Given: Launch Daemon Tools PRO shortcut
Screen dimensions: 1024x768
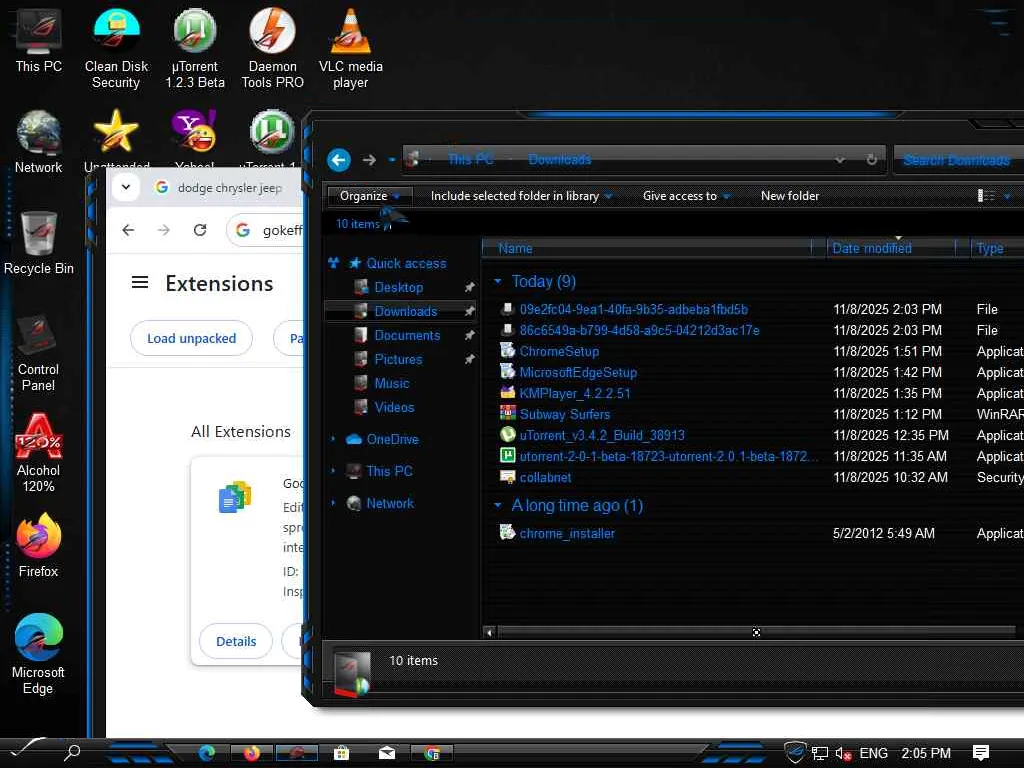Looking at the screenshot, I should click(x=272, y=48).
